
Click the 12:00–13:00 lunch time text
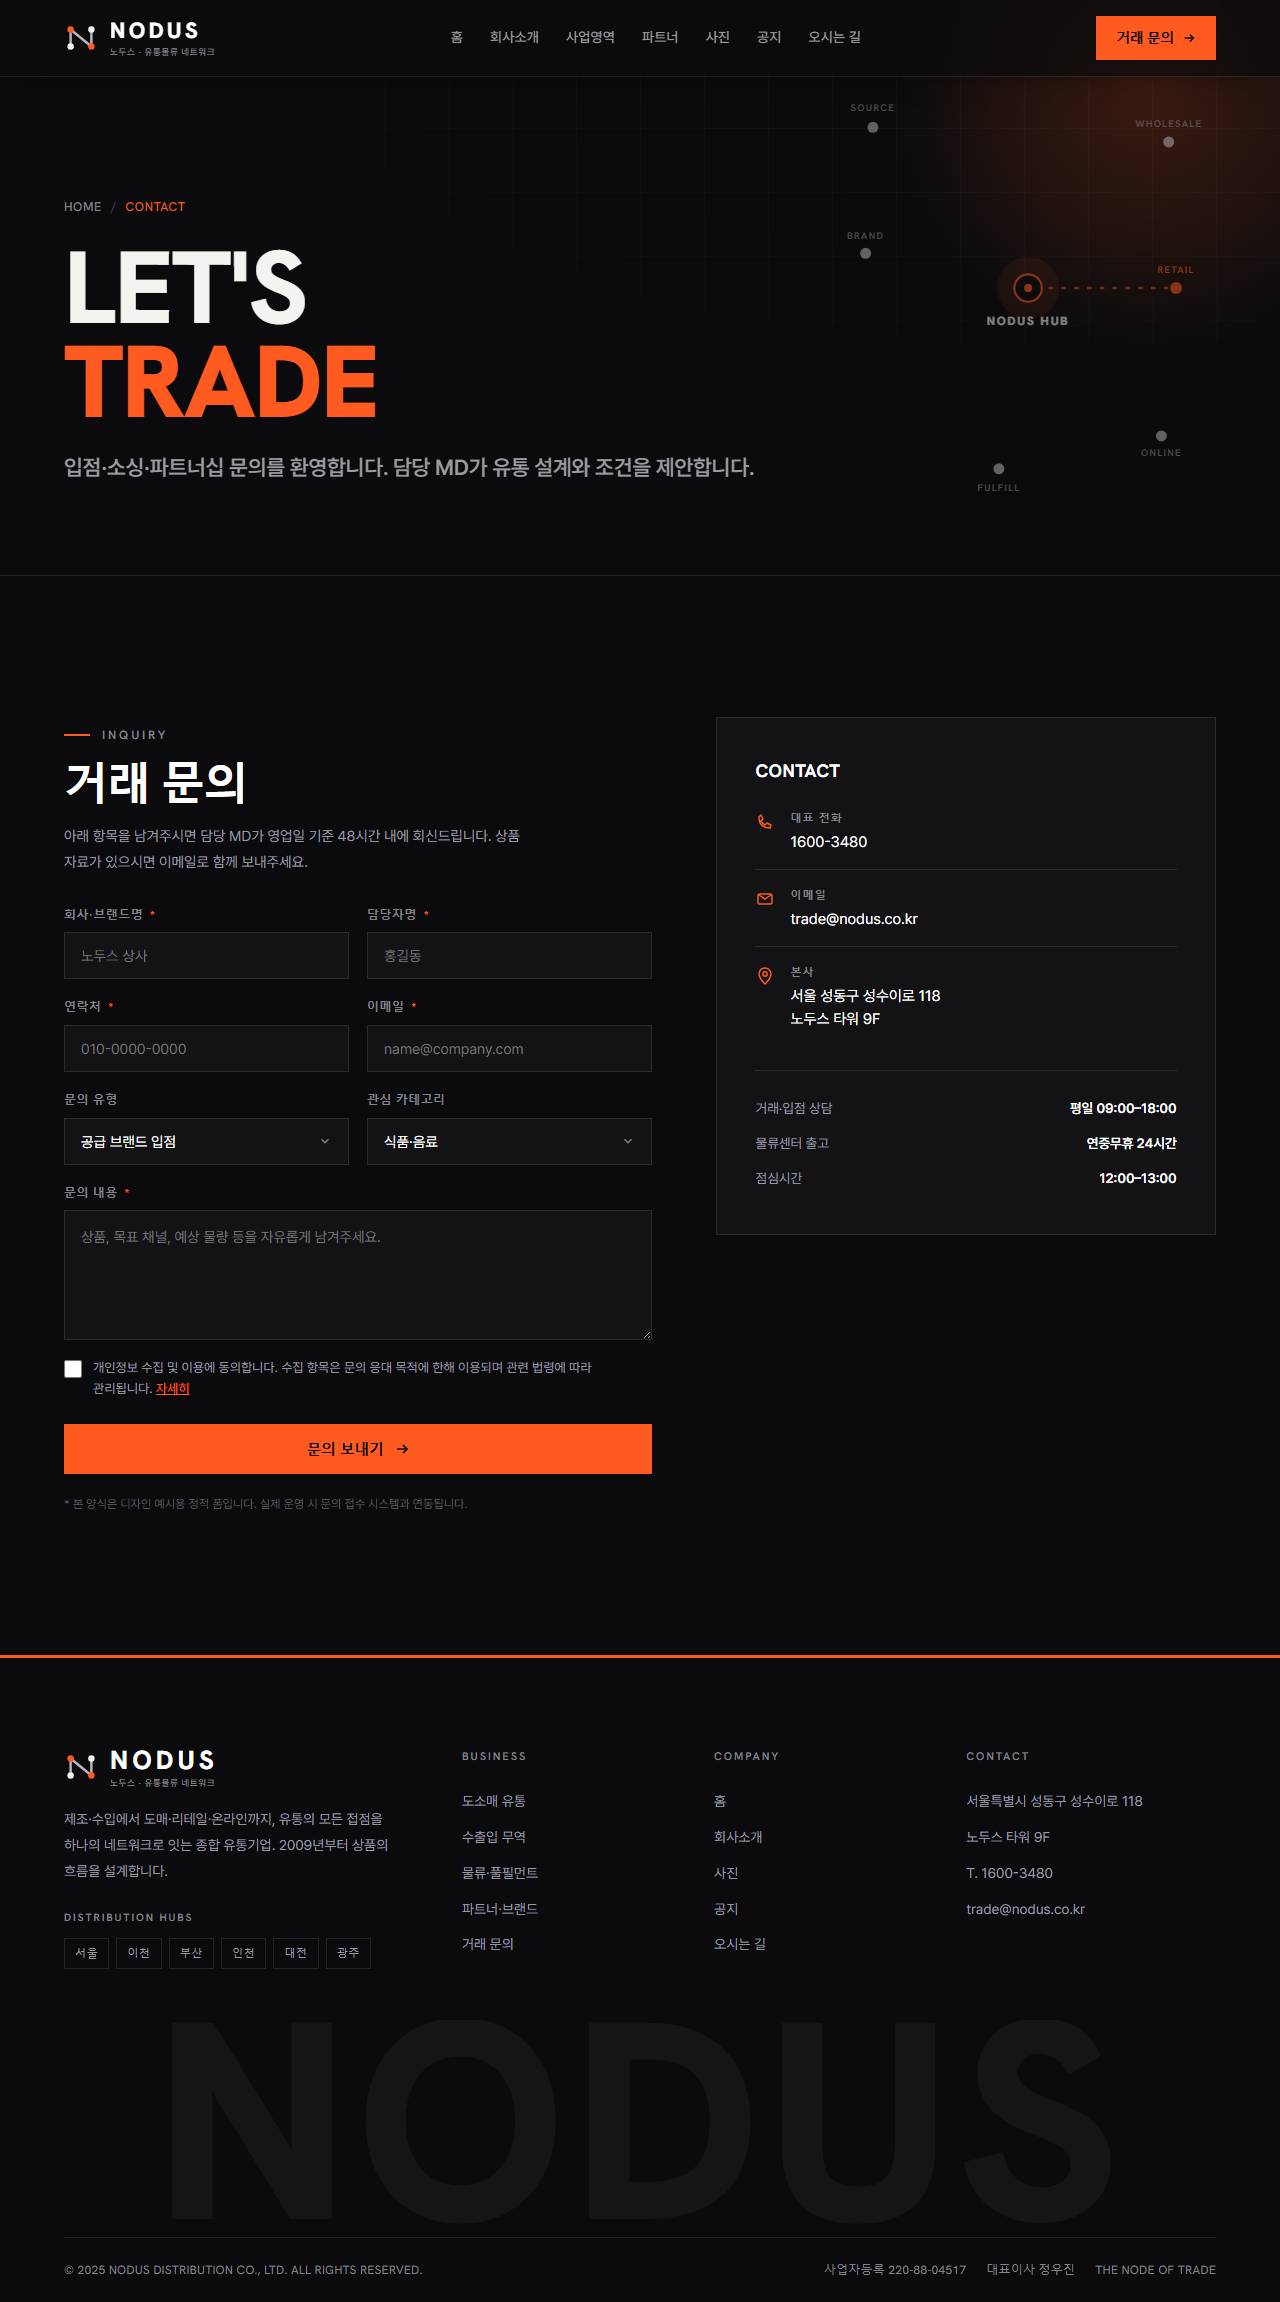(x=1138, y=1178)
